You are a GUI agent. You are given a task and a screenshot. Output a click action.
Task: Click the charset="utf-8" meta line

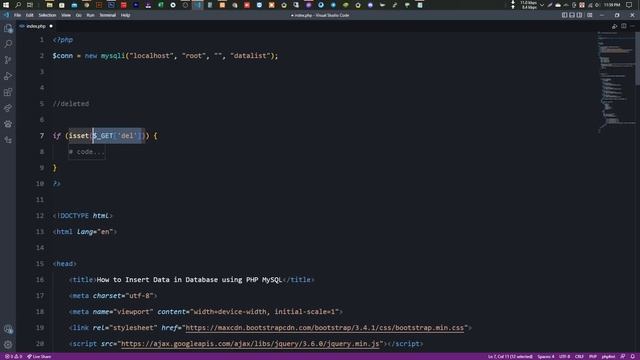113,296
